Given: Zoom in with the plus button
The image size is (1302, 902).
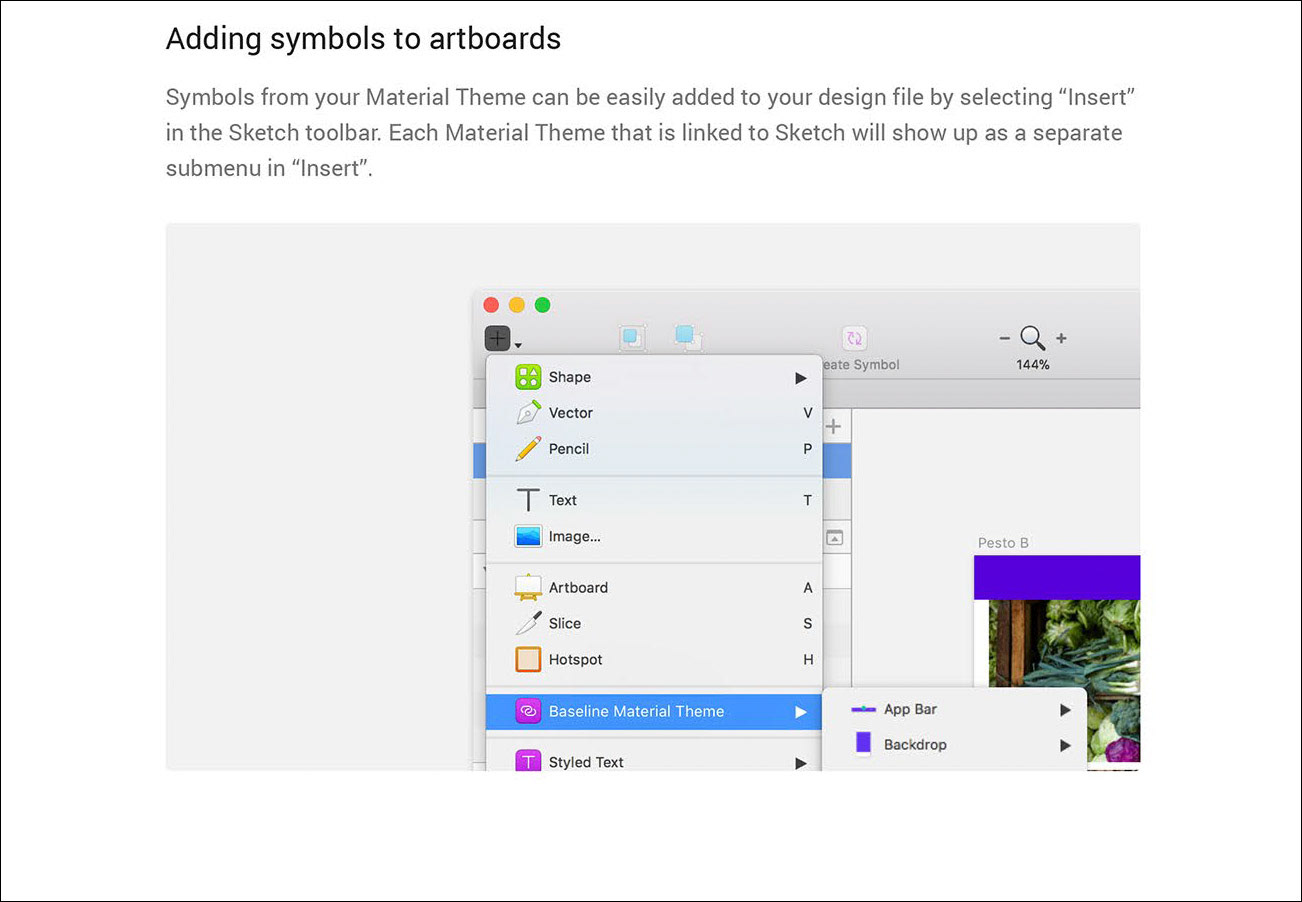Looking at the screenshot, I should click(x=1061, y=339).
